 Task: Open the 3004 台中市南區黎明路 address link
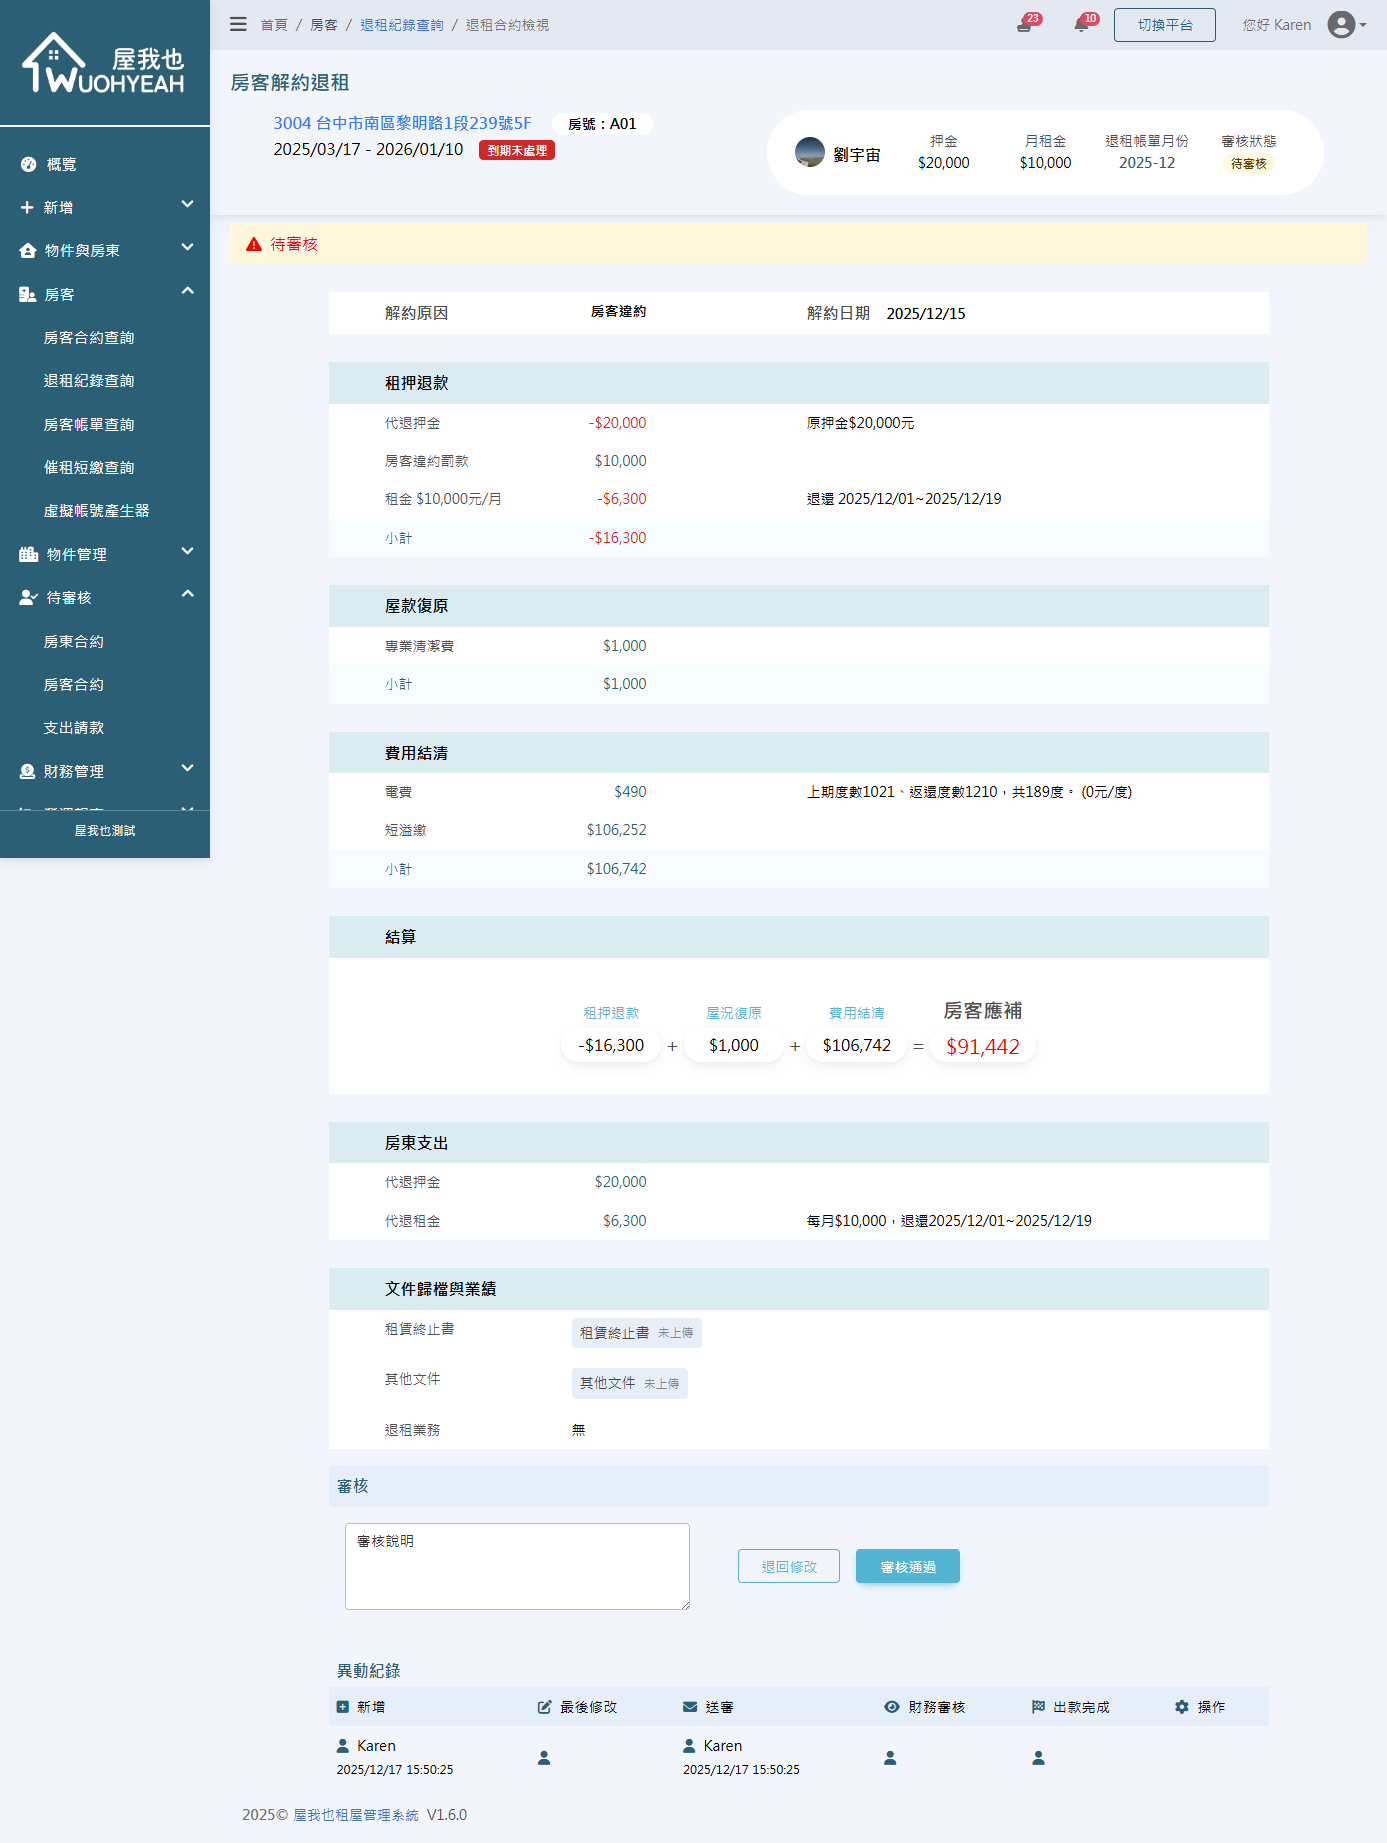tap(402, 123)
